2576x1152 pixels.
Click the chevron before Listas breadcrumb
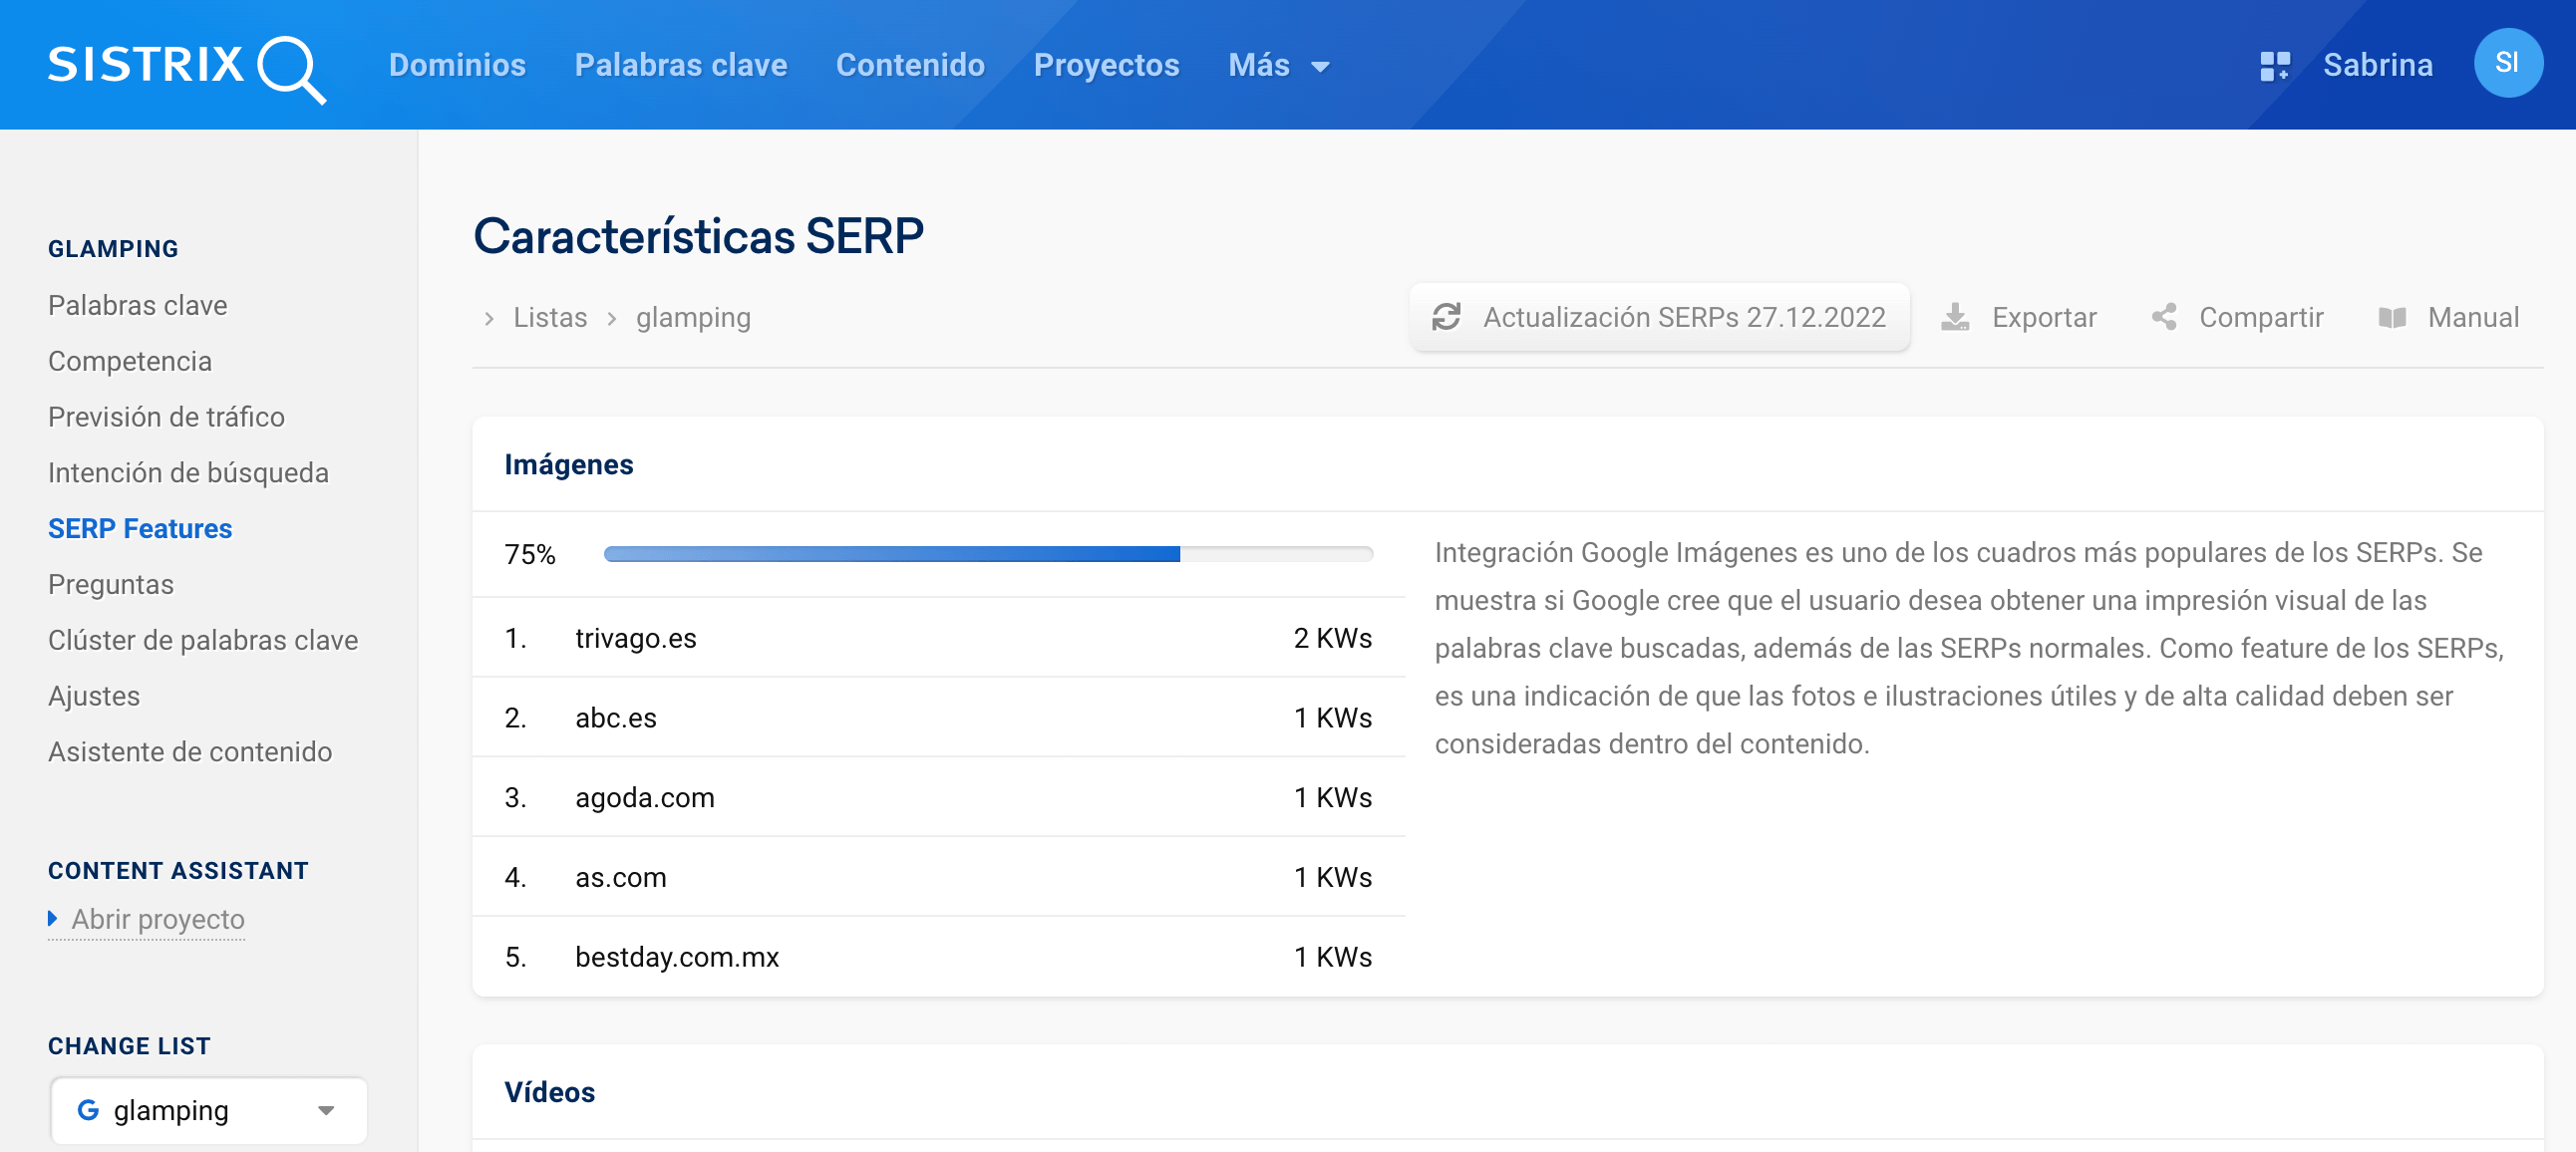pos(489,318)
